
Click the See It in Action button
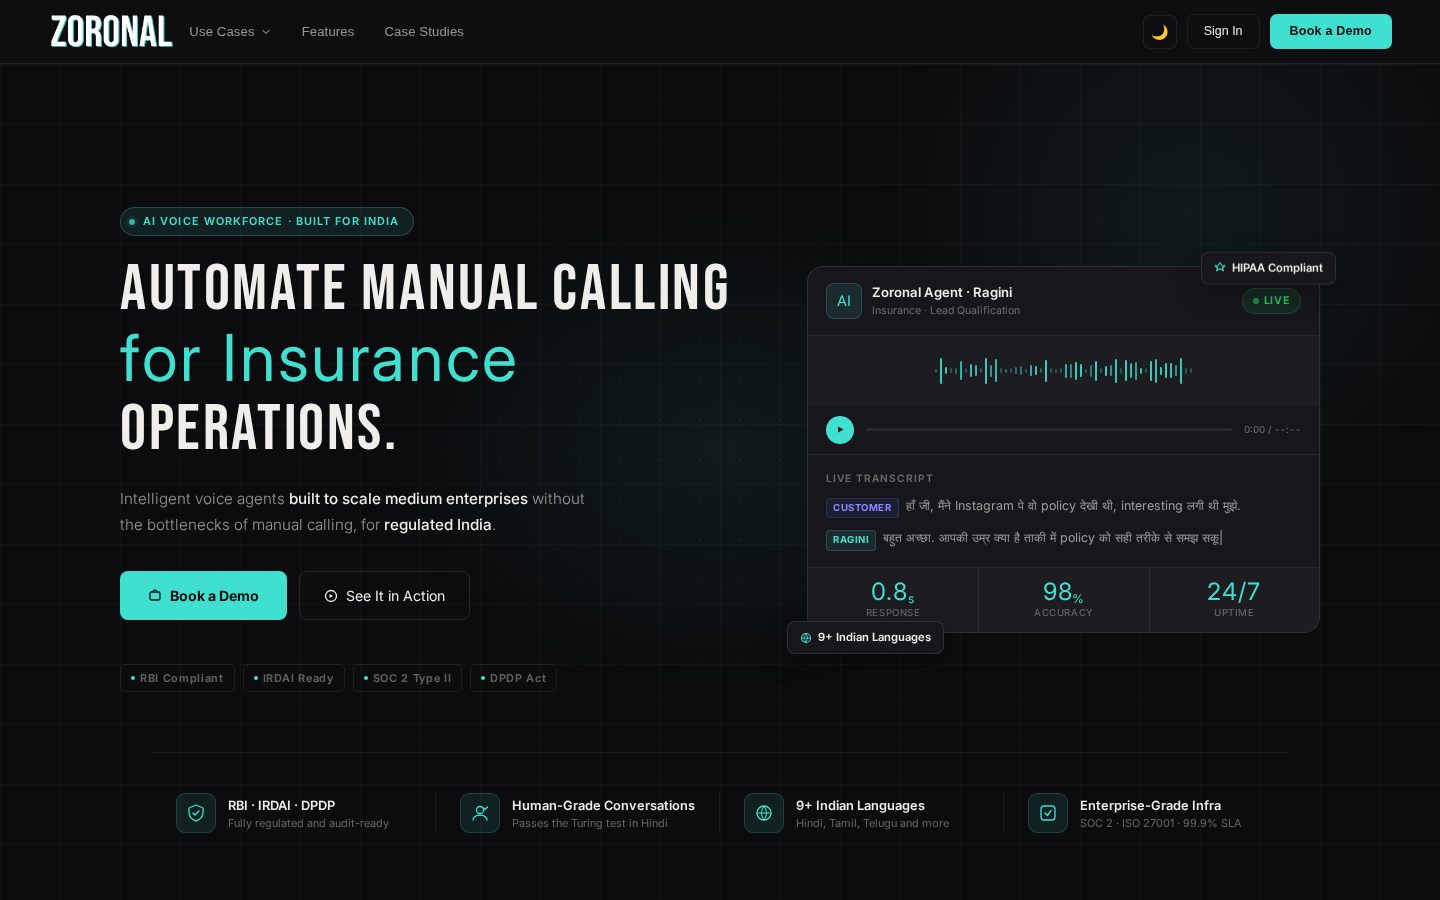tap(384, 595)
